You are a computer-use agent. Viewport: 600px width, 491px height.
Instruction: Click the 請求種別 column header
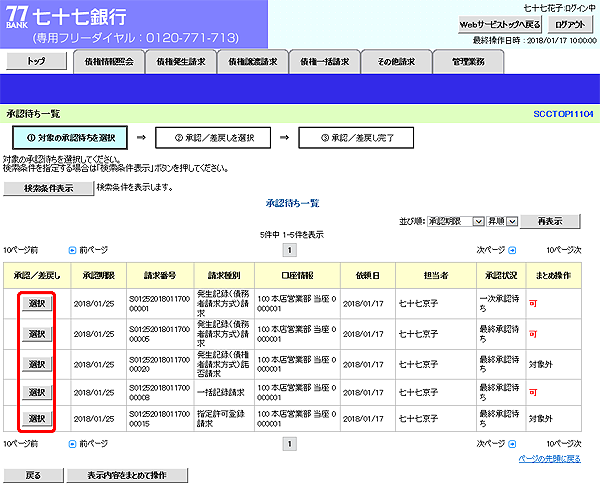224,276
